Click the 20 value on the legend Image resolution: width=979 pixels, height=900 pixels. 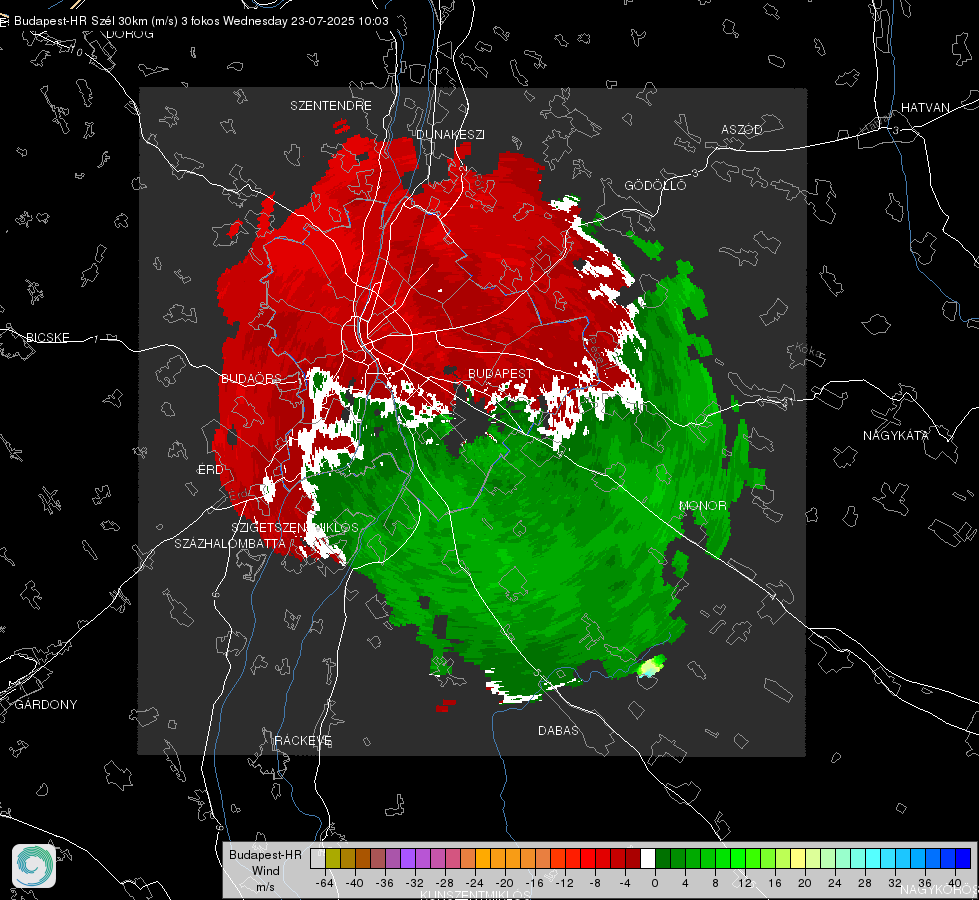coord(804,883)
